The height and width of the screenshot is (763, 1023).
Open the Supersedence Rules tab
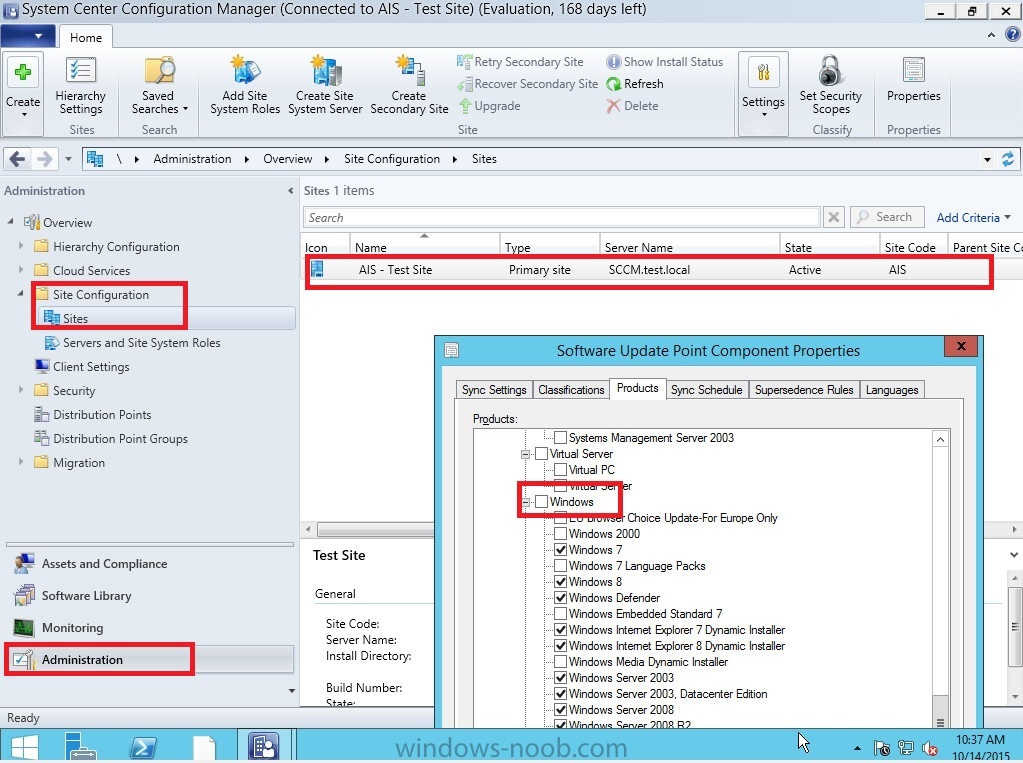tap(804, 390)
